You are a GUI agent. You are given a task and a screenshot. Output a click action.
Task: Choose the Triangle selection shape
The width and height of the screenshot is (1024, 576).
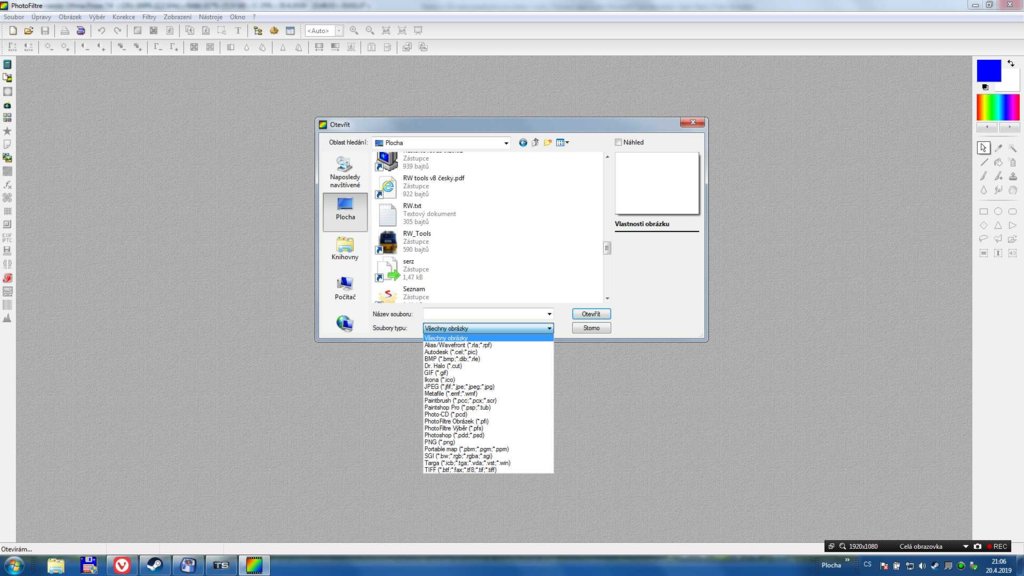click(x=999, y=225)
